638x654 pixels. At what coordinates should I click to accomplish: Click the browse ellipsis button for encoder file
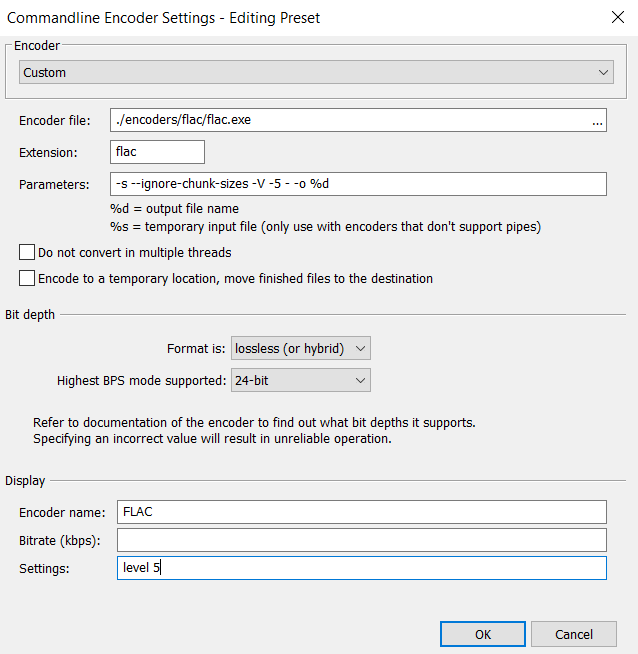(x=597, y=121)
